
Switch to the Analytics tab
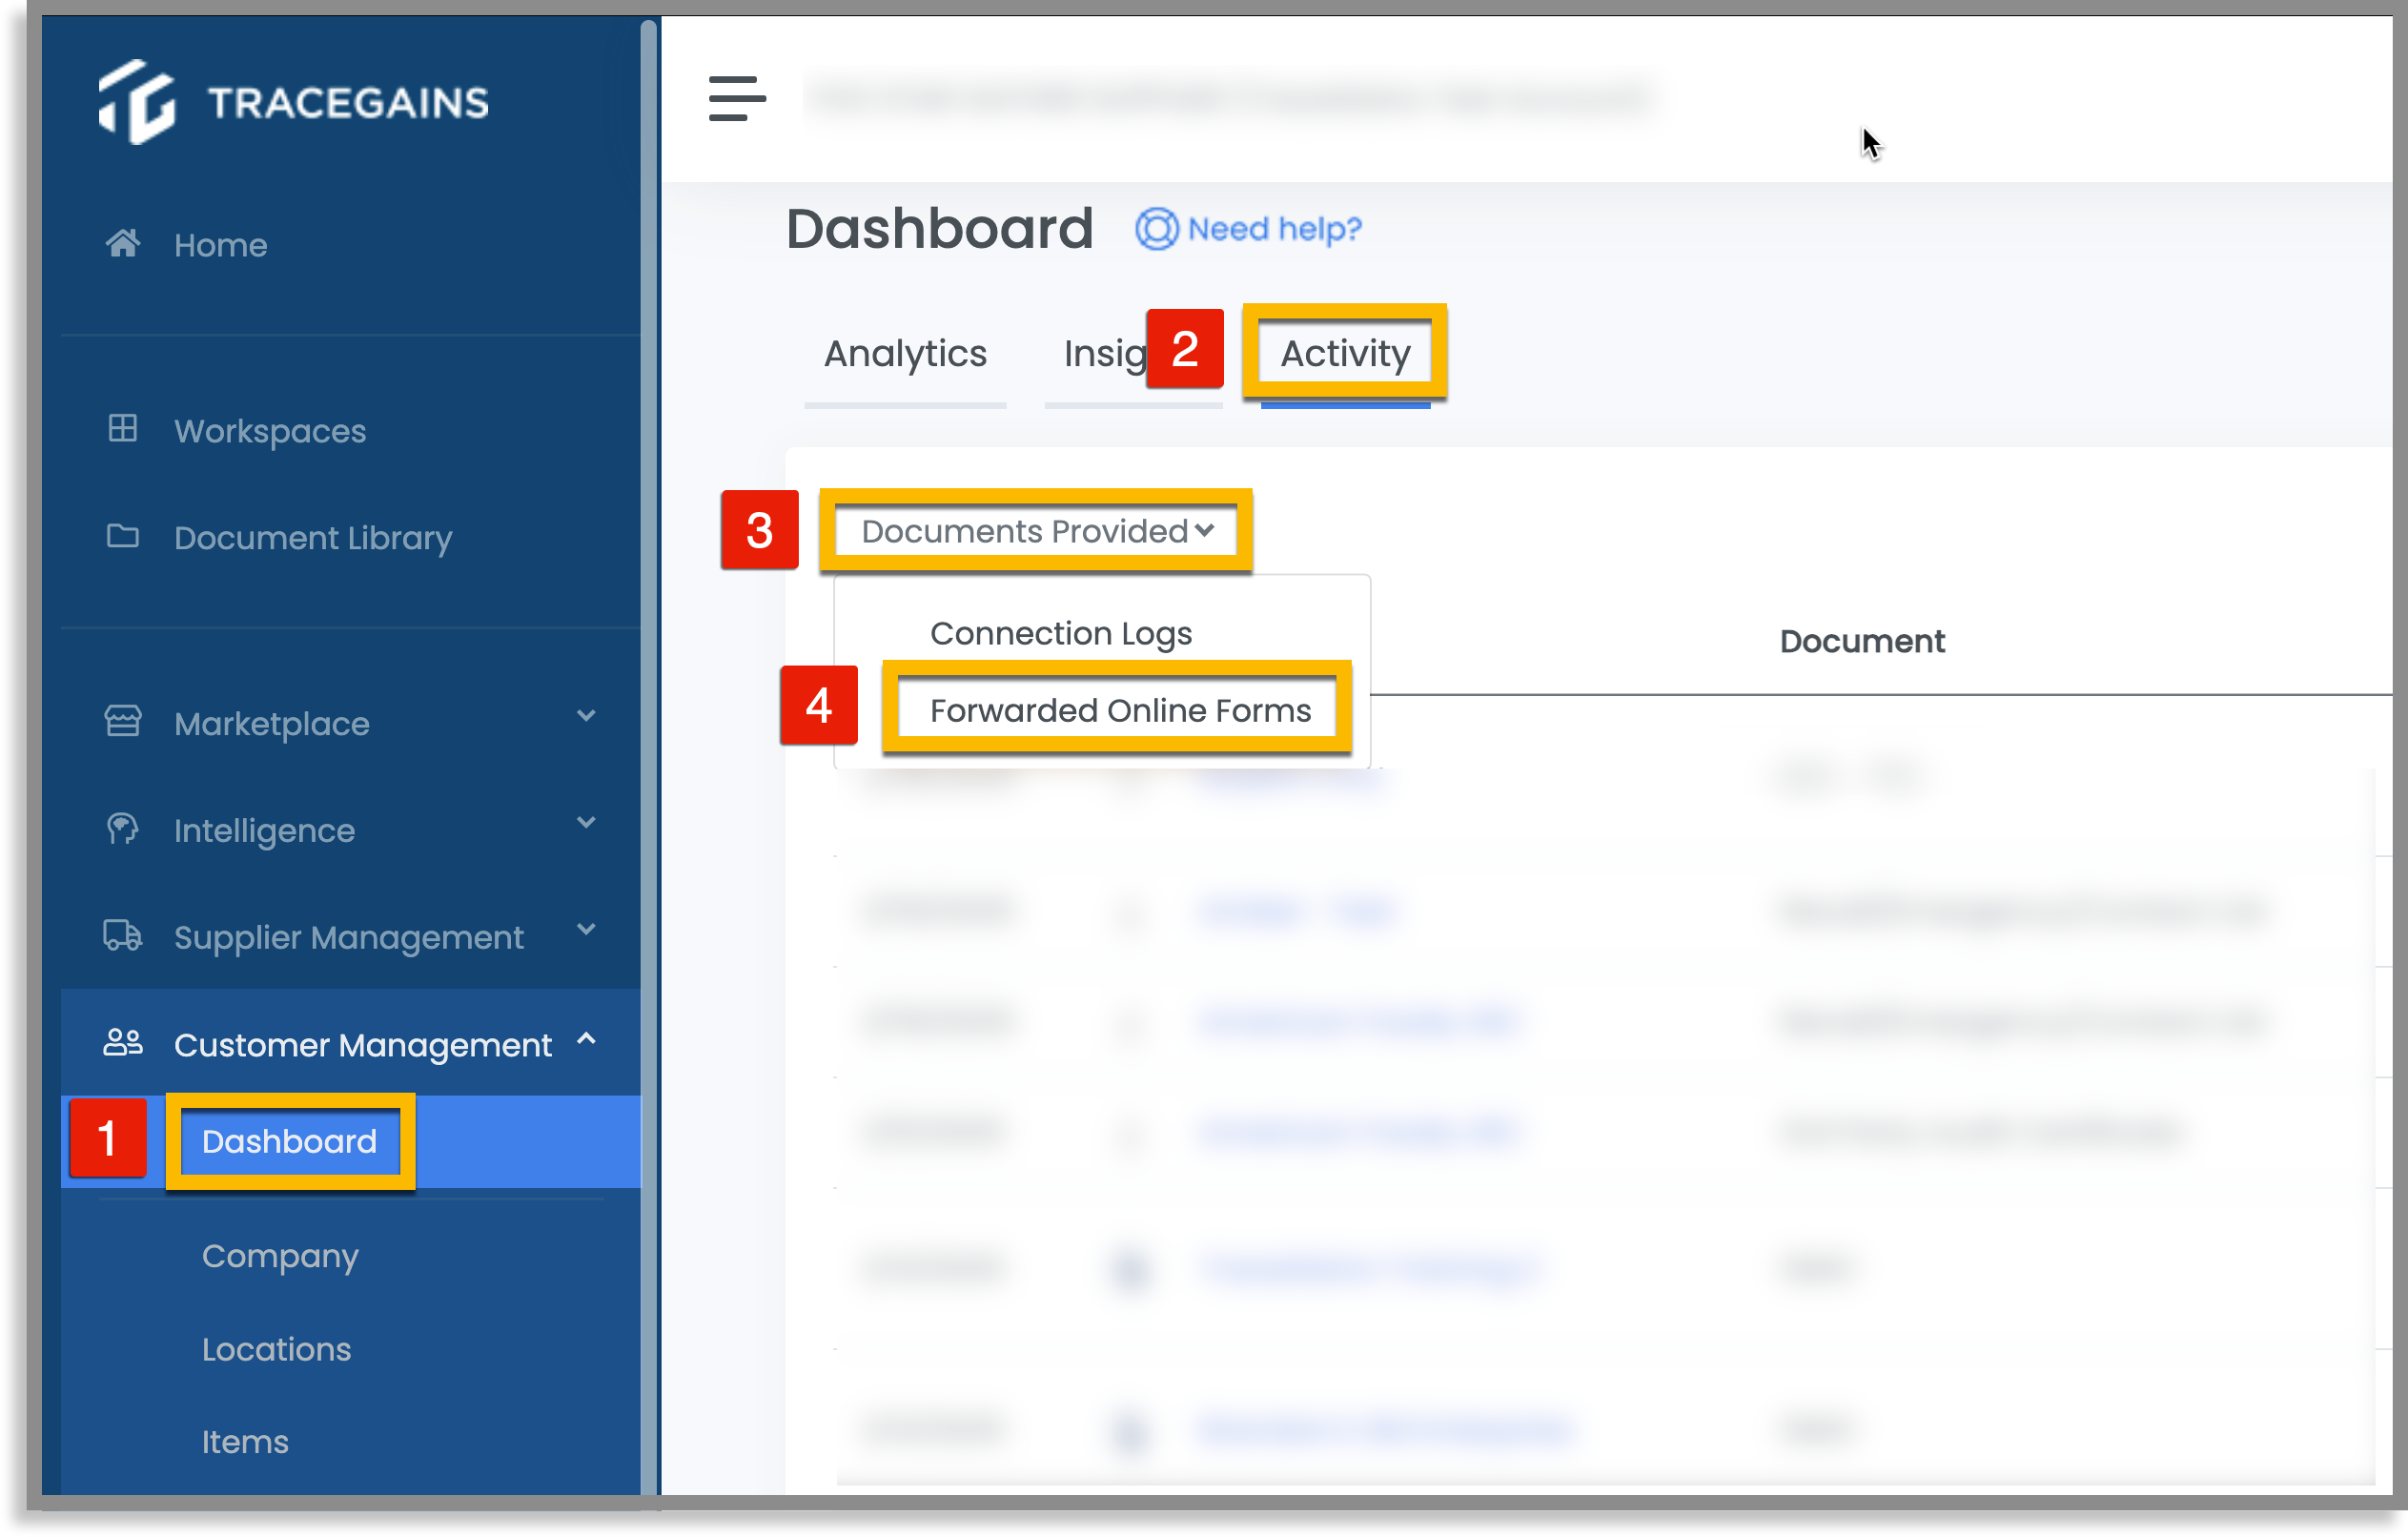coord(905,353)
